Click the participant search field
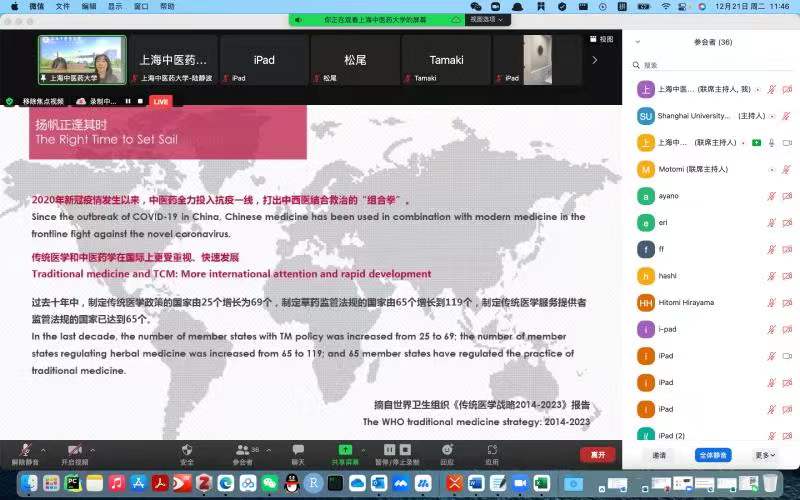 (712, 65)
